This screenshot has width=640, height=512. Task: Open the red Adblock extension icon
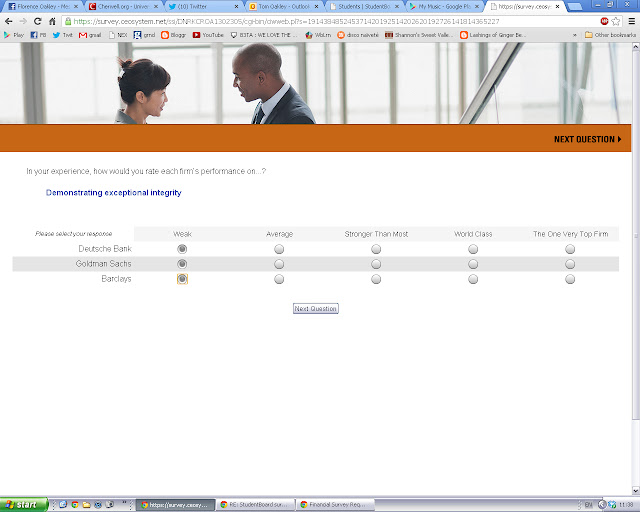[604, 21]
